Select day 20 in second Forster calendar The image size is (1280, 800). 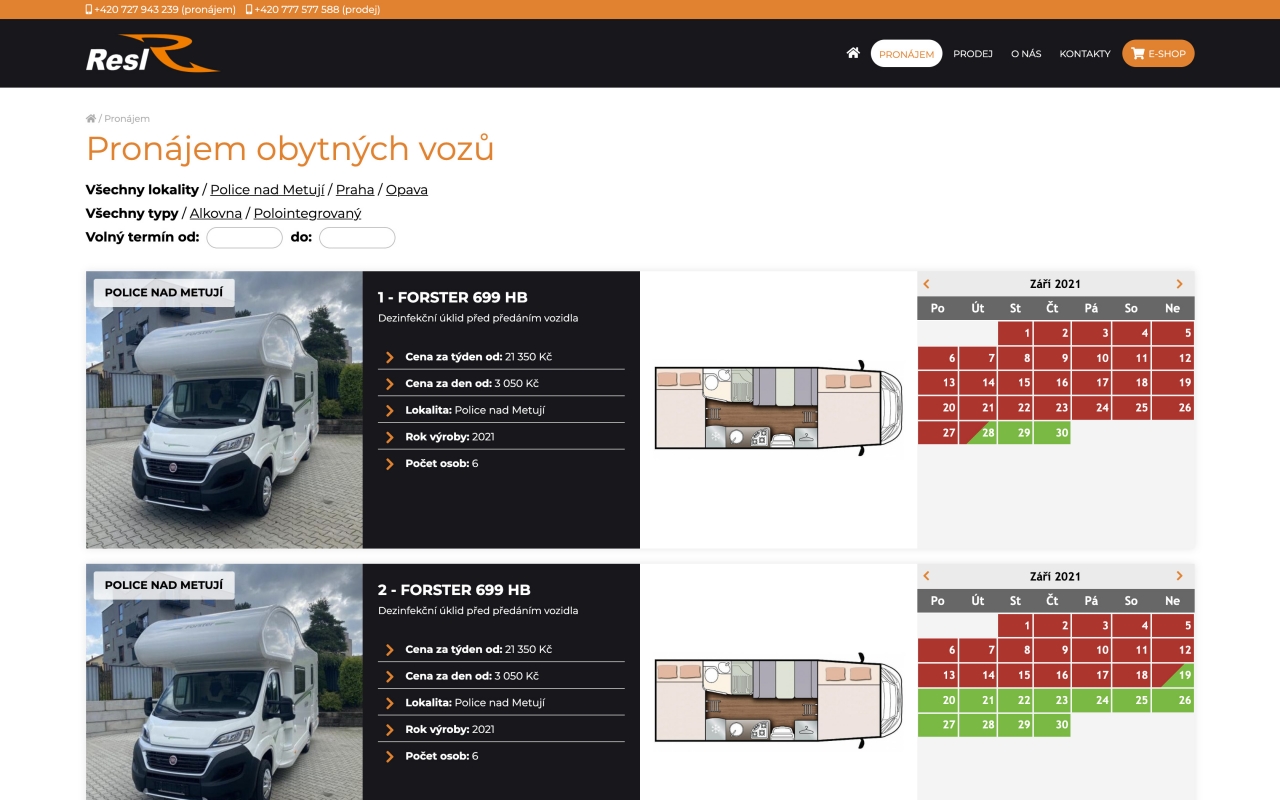point(938,700)
